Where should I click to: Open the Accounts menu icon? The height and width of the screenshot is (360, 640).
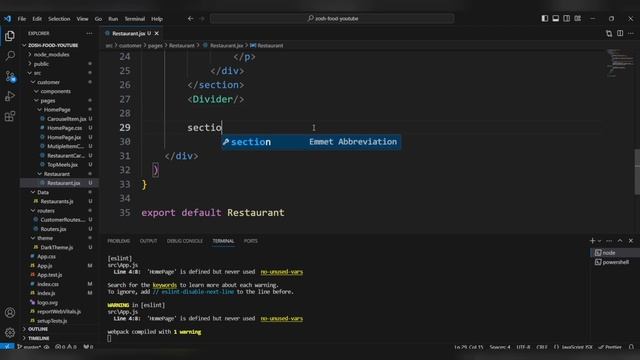coord(10,313)
